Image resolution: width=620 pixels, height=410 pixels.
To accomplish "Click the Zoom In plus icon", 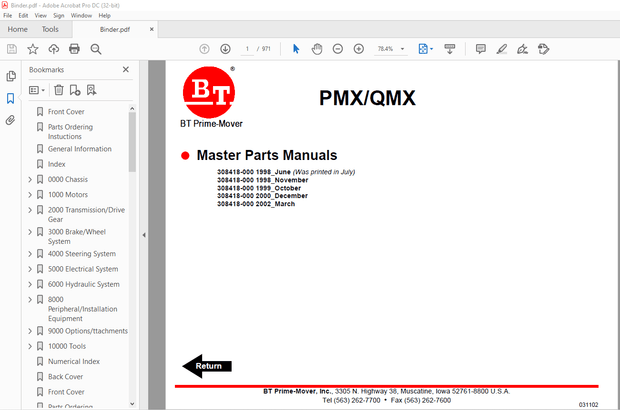I will pyautogui.click(x=358, y=49).
